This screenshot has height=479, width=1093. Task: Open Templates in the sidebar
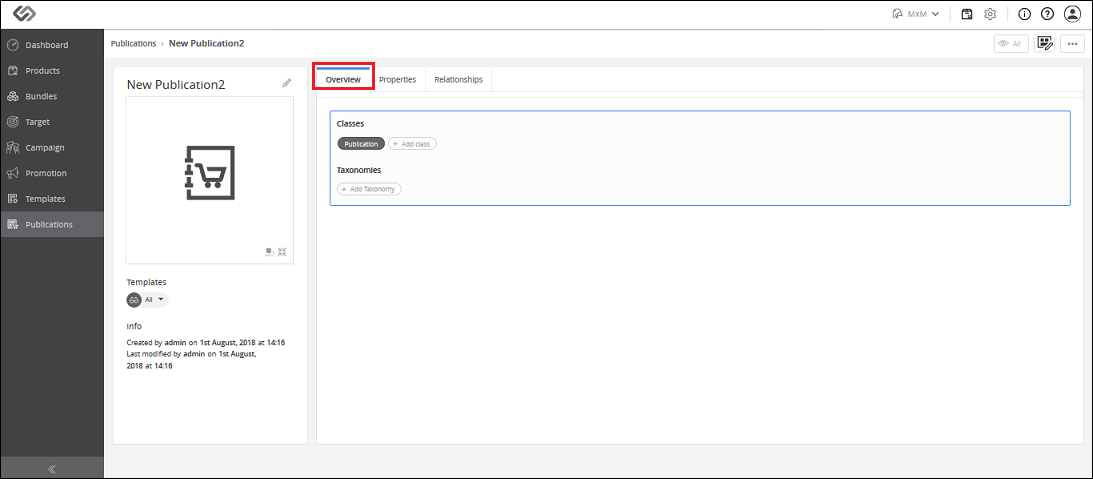coord(52,199)
